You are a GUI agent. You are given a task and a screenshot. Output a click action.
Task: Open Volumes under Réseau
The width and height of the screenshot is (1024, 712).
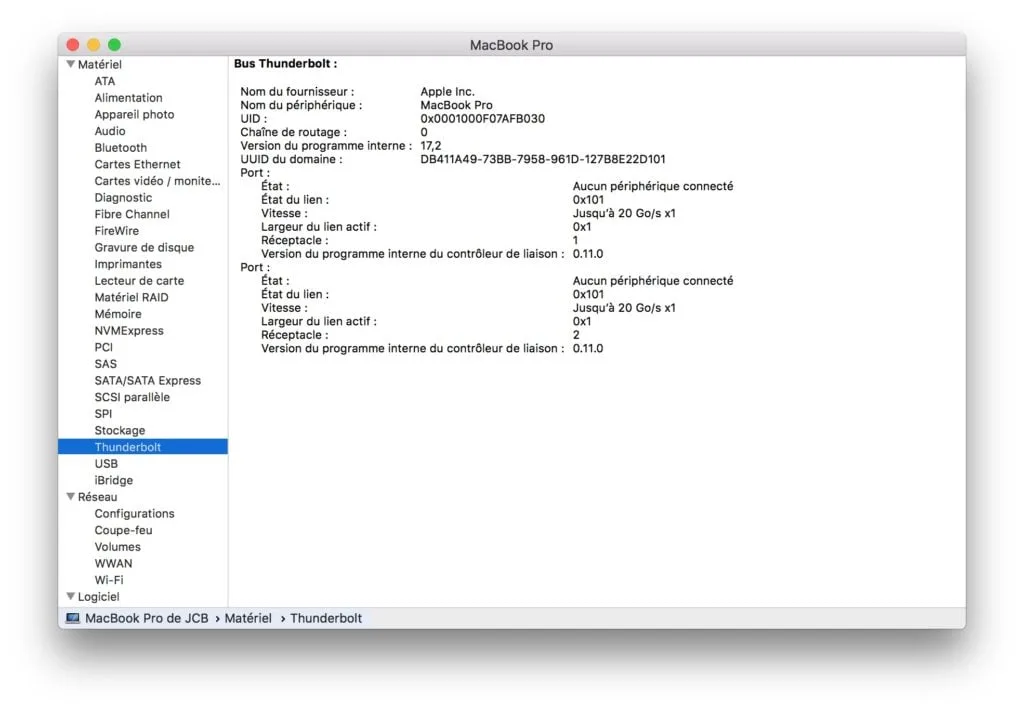pos(118,547)
